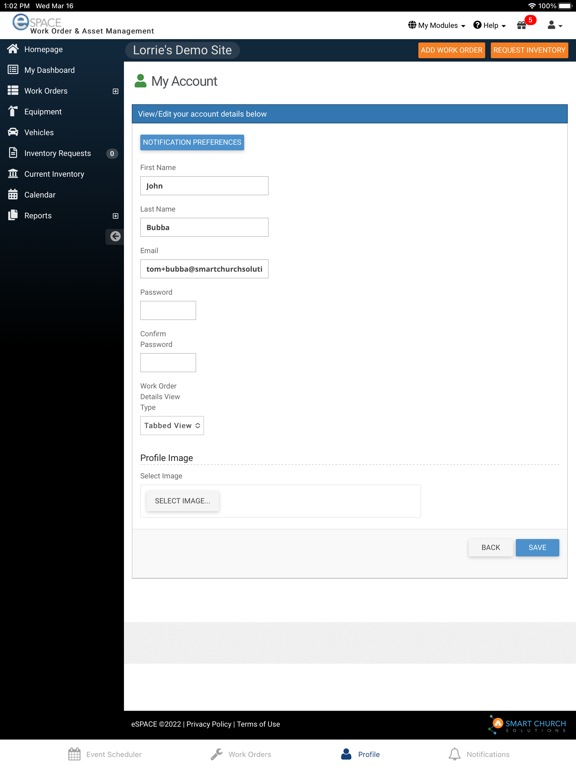This screenshot has width=576, height=768.
Task: Click the My Modules globe icon
Action: (412, 25)
